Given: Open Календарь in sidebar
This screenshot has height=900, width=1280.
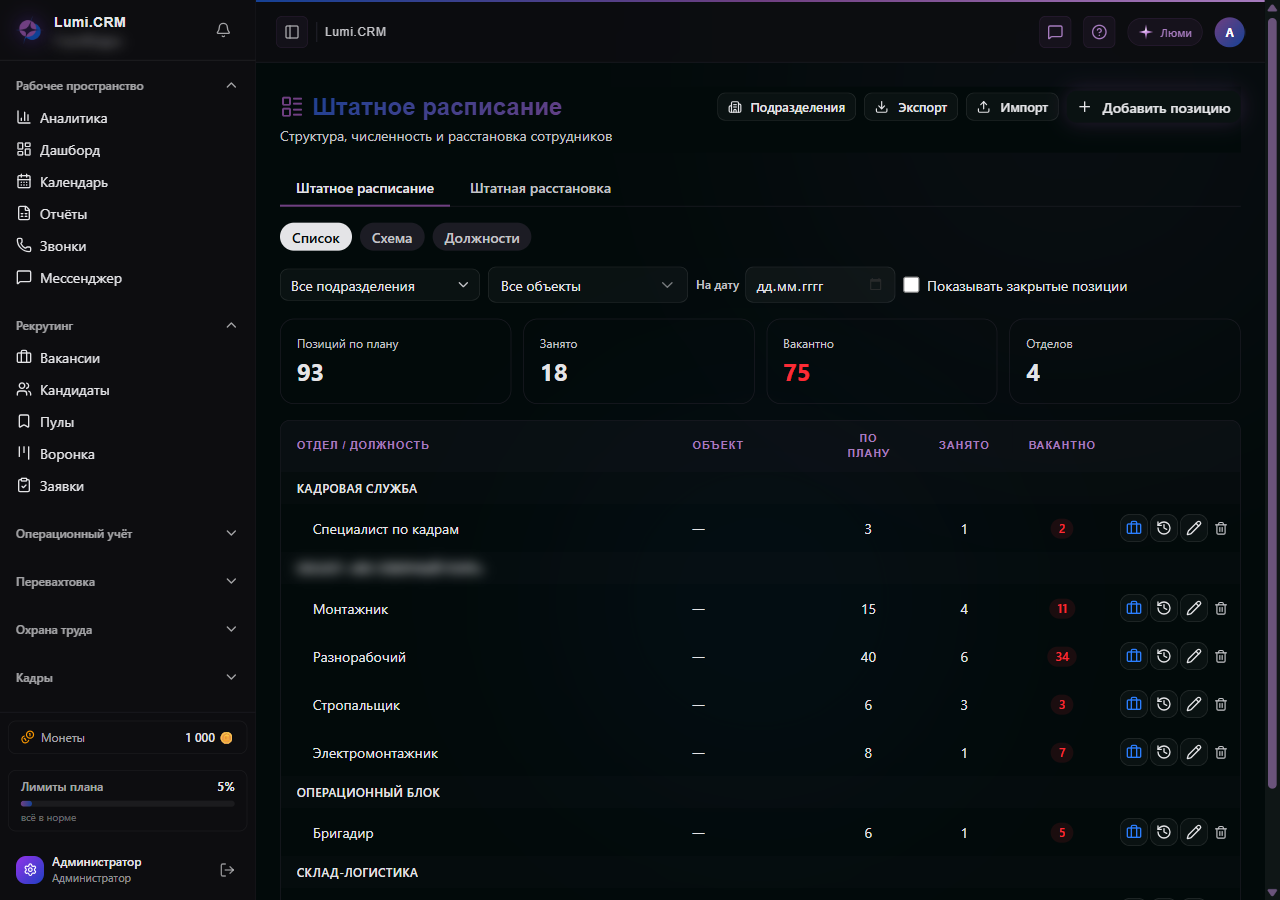Looking at the screenshot, I should click(x=128, y=182).
